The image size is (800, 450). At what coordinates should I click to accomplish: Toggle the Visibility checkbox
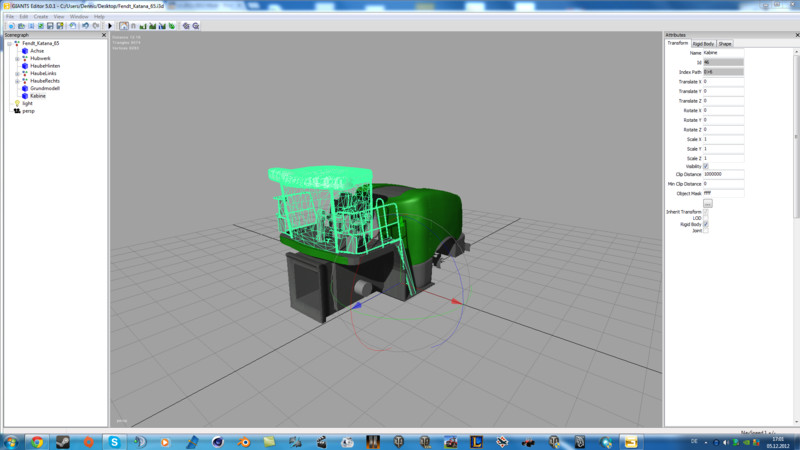[x=706, y=166]
